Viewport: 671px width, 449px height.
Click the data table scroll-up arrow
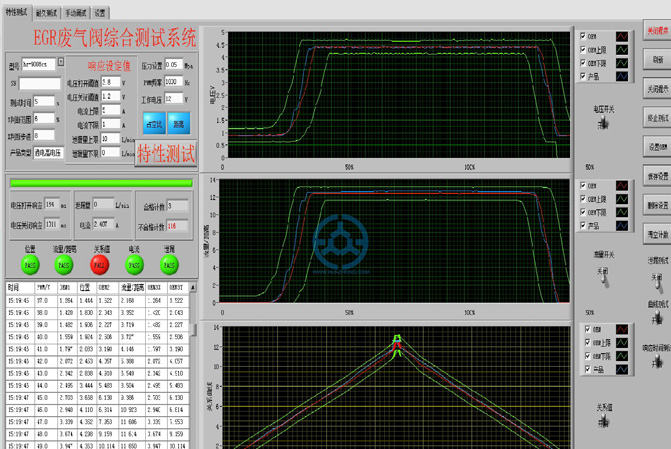[193, 288]
